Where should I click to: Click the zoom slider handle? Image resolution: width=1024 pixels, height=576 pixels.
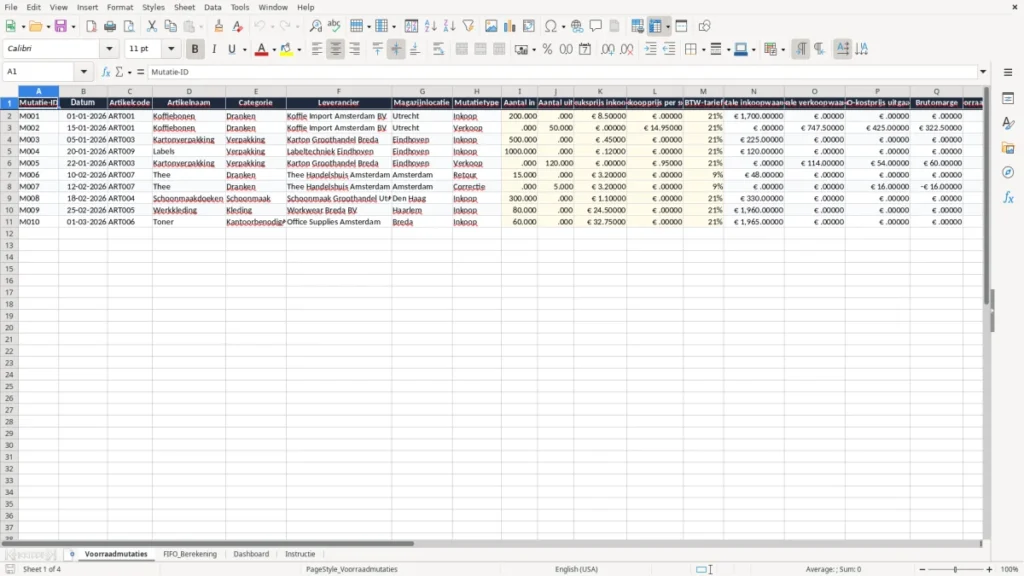coord(955,569)
